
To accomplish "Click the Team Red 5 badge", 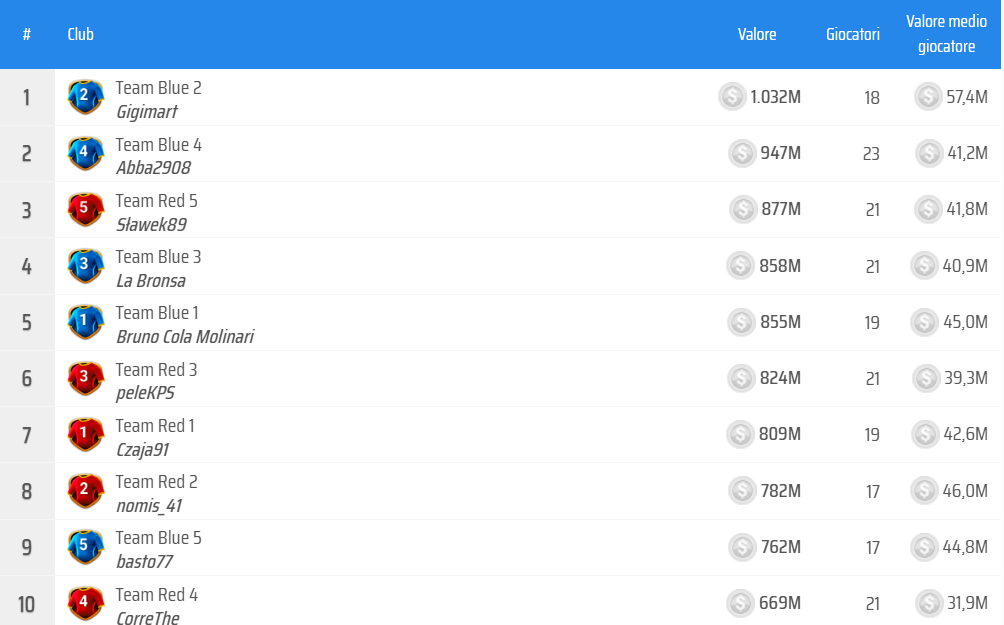I will point(85,209).
